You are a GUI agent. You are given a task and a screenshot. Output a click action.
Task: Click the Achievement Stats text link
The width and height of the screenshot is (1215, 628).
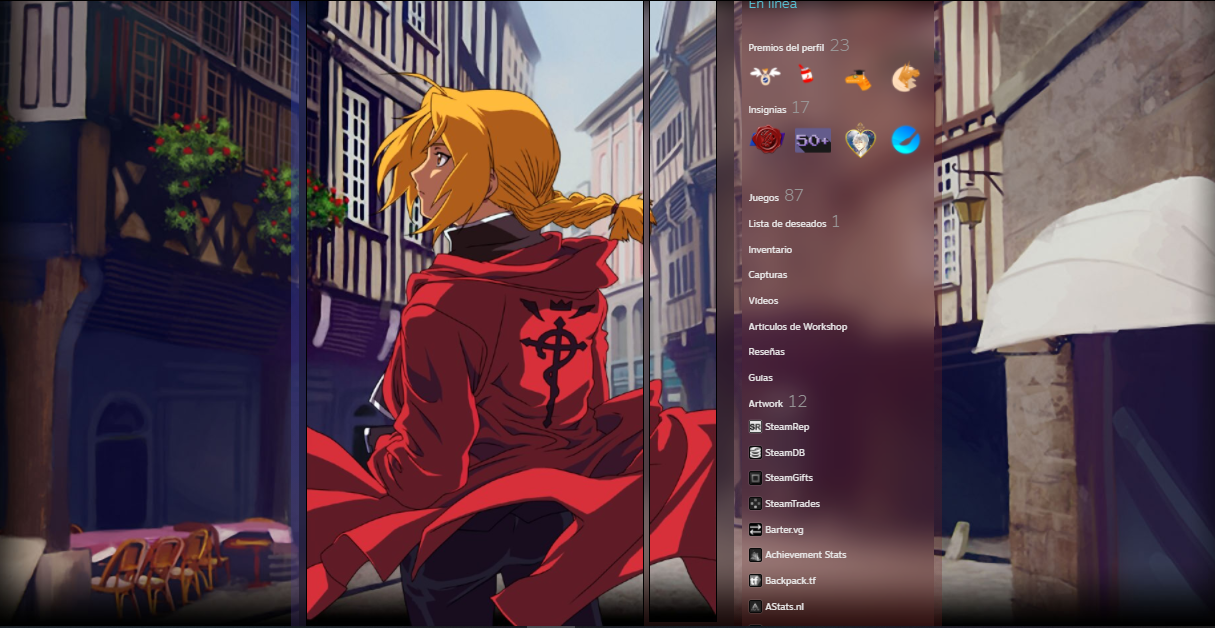point(805,554)
